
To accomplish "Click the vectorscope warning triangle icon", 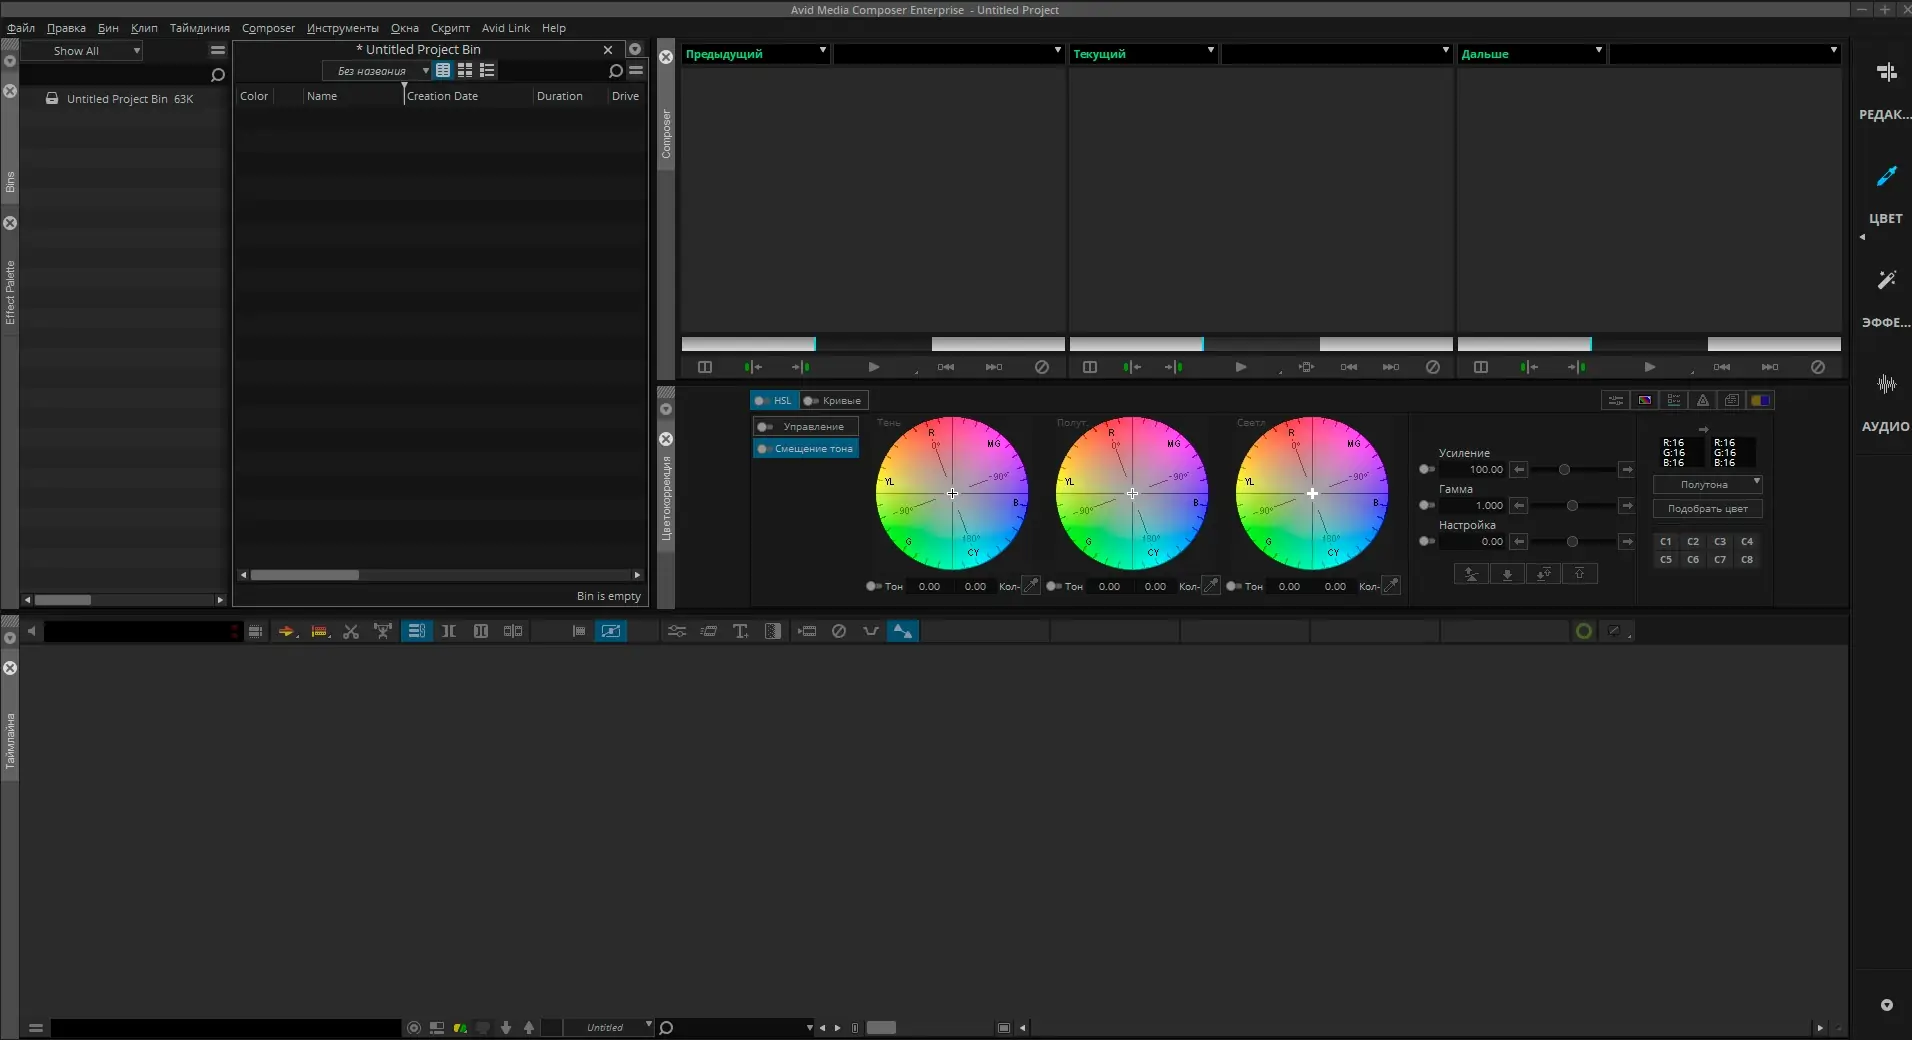I will 1703,400.
